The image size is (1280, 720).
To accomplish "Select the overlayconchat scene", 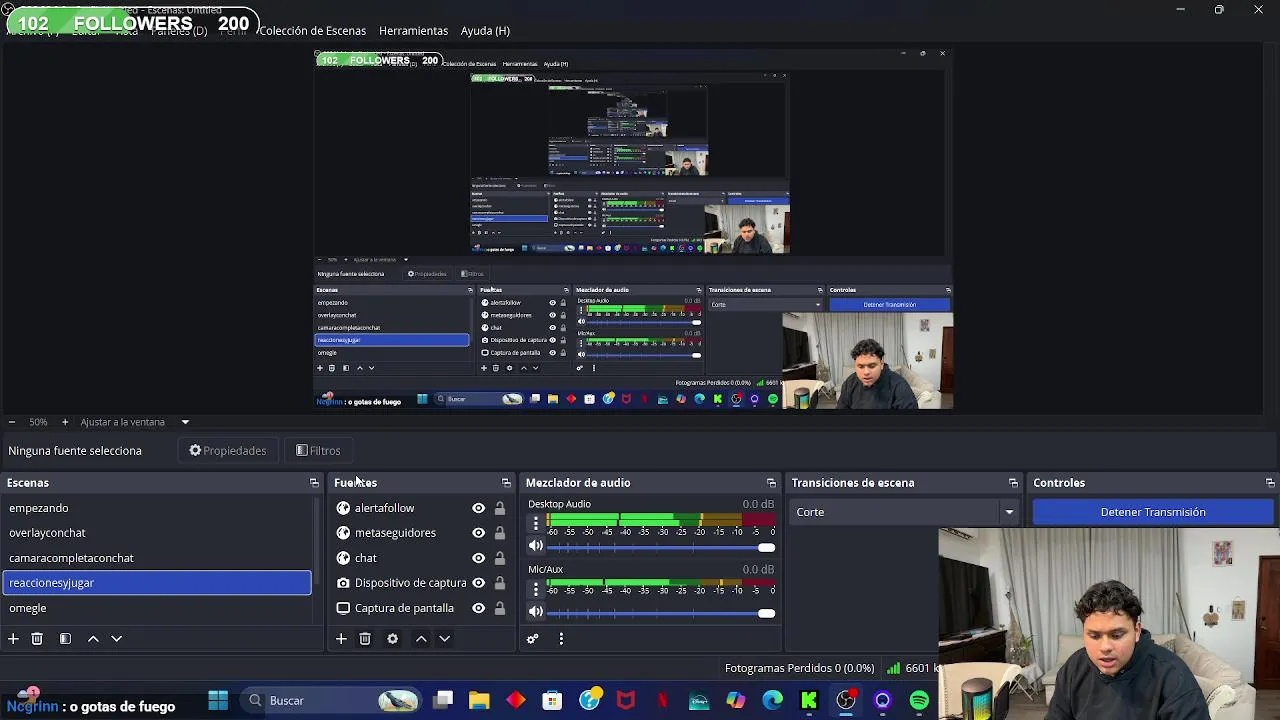I will [x=158, y=533].
